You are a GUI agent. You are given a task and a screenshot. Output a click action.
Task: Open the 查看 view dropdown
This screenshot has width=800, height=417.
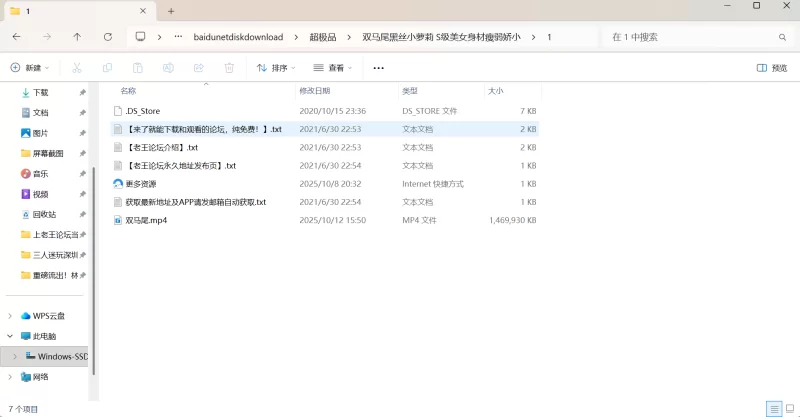pos(333,68)
